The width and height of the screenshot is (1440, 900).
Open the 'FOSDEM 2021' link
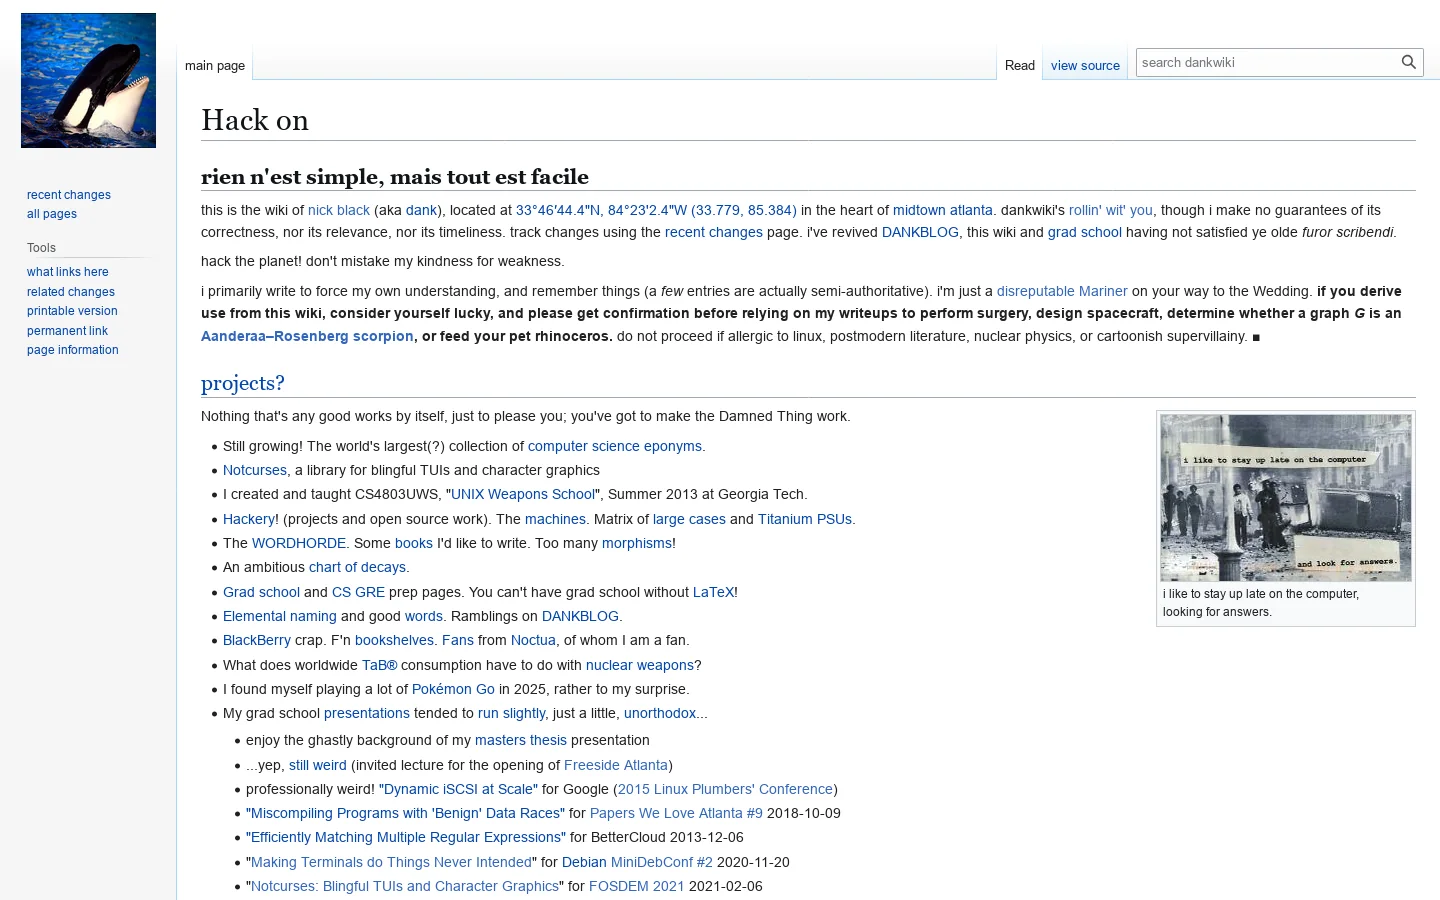coord(637,886)
